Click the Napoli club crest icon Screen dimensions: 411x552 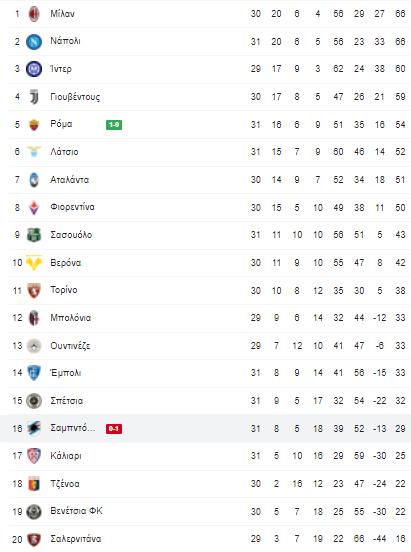tap(34, 42)
